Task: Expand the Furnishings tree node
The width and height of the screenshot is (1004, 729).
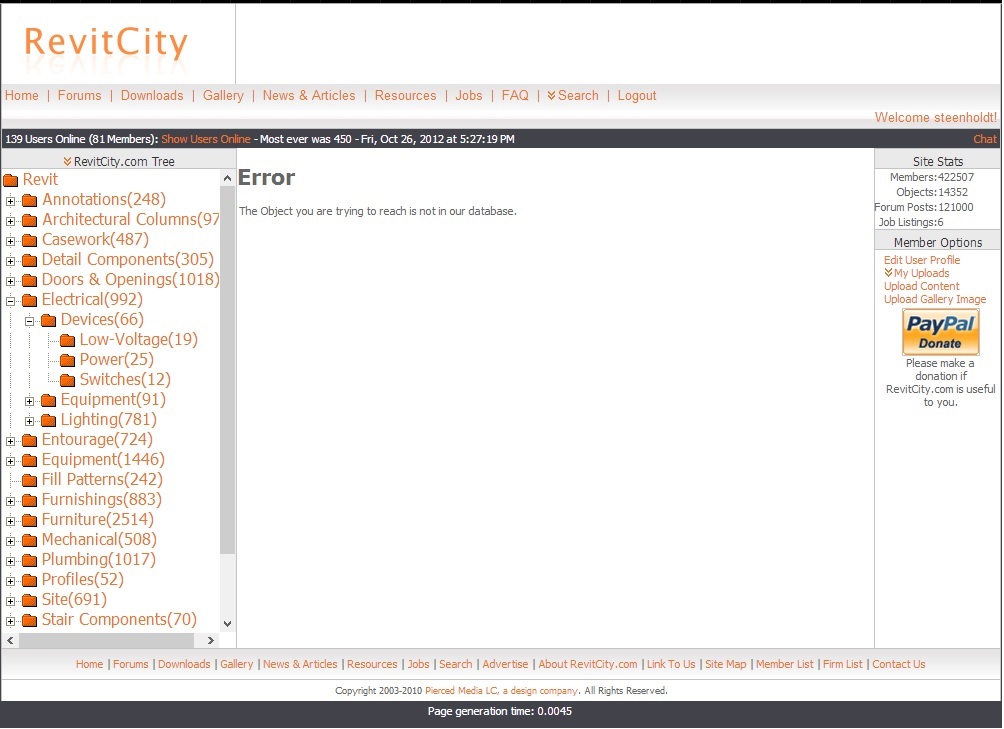Action: point(10,501)
